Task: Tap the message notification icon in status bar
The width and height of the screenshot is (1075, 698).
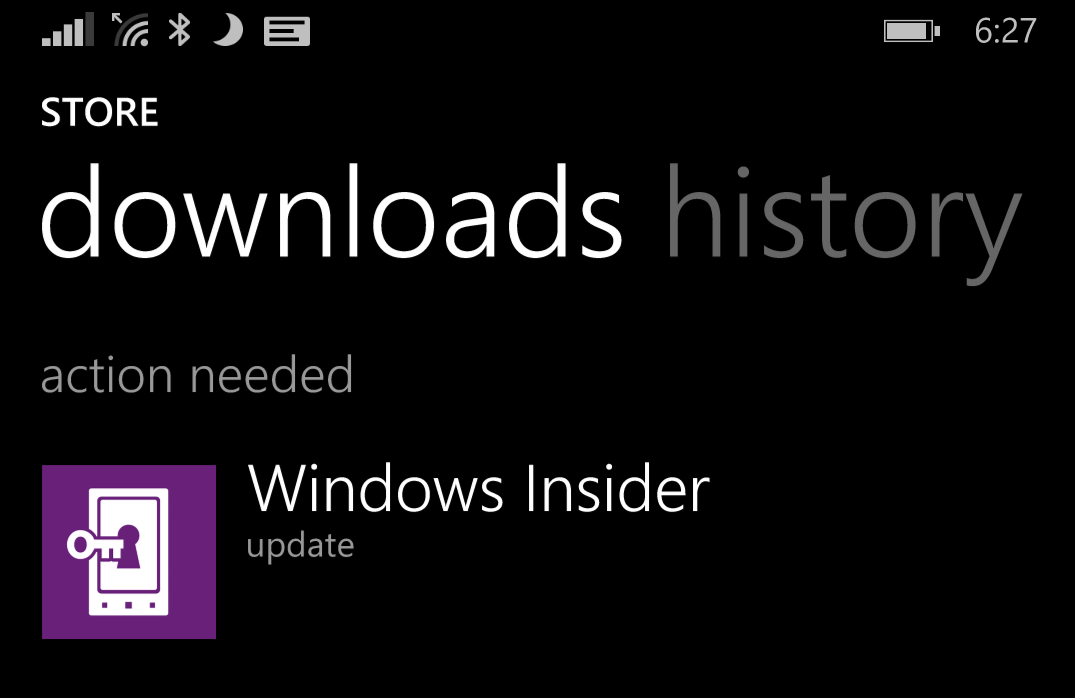Action: (287, 32)
